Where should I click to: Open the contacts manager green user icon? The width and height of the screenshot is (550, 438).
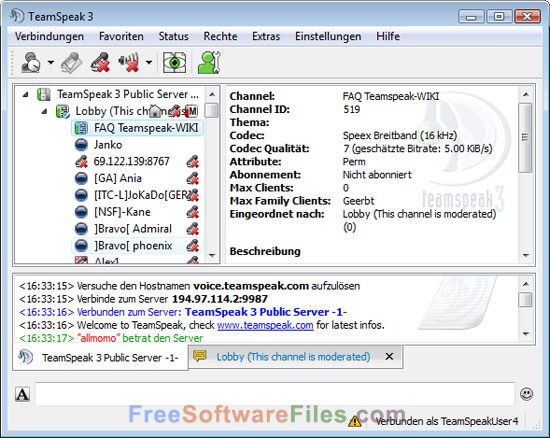point(209,62)
